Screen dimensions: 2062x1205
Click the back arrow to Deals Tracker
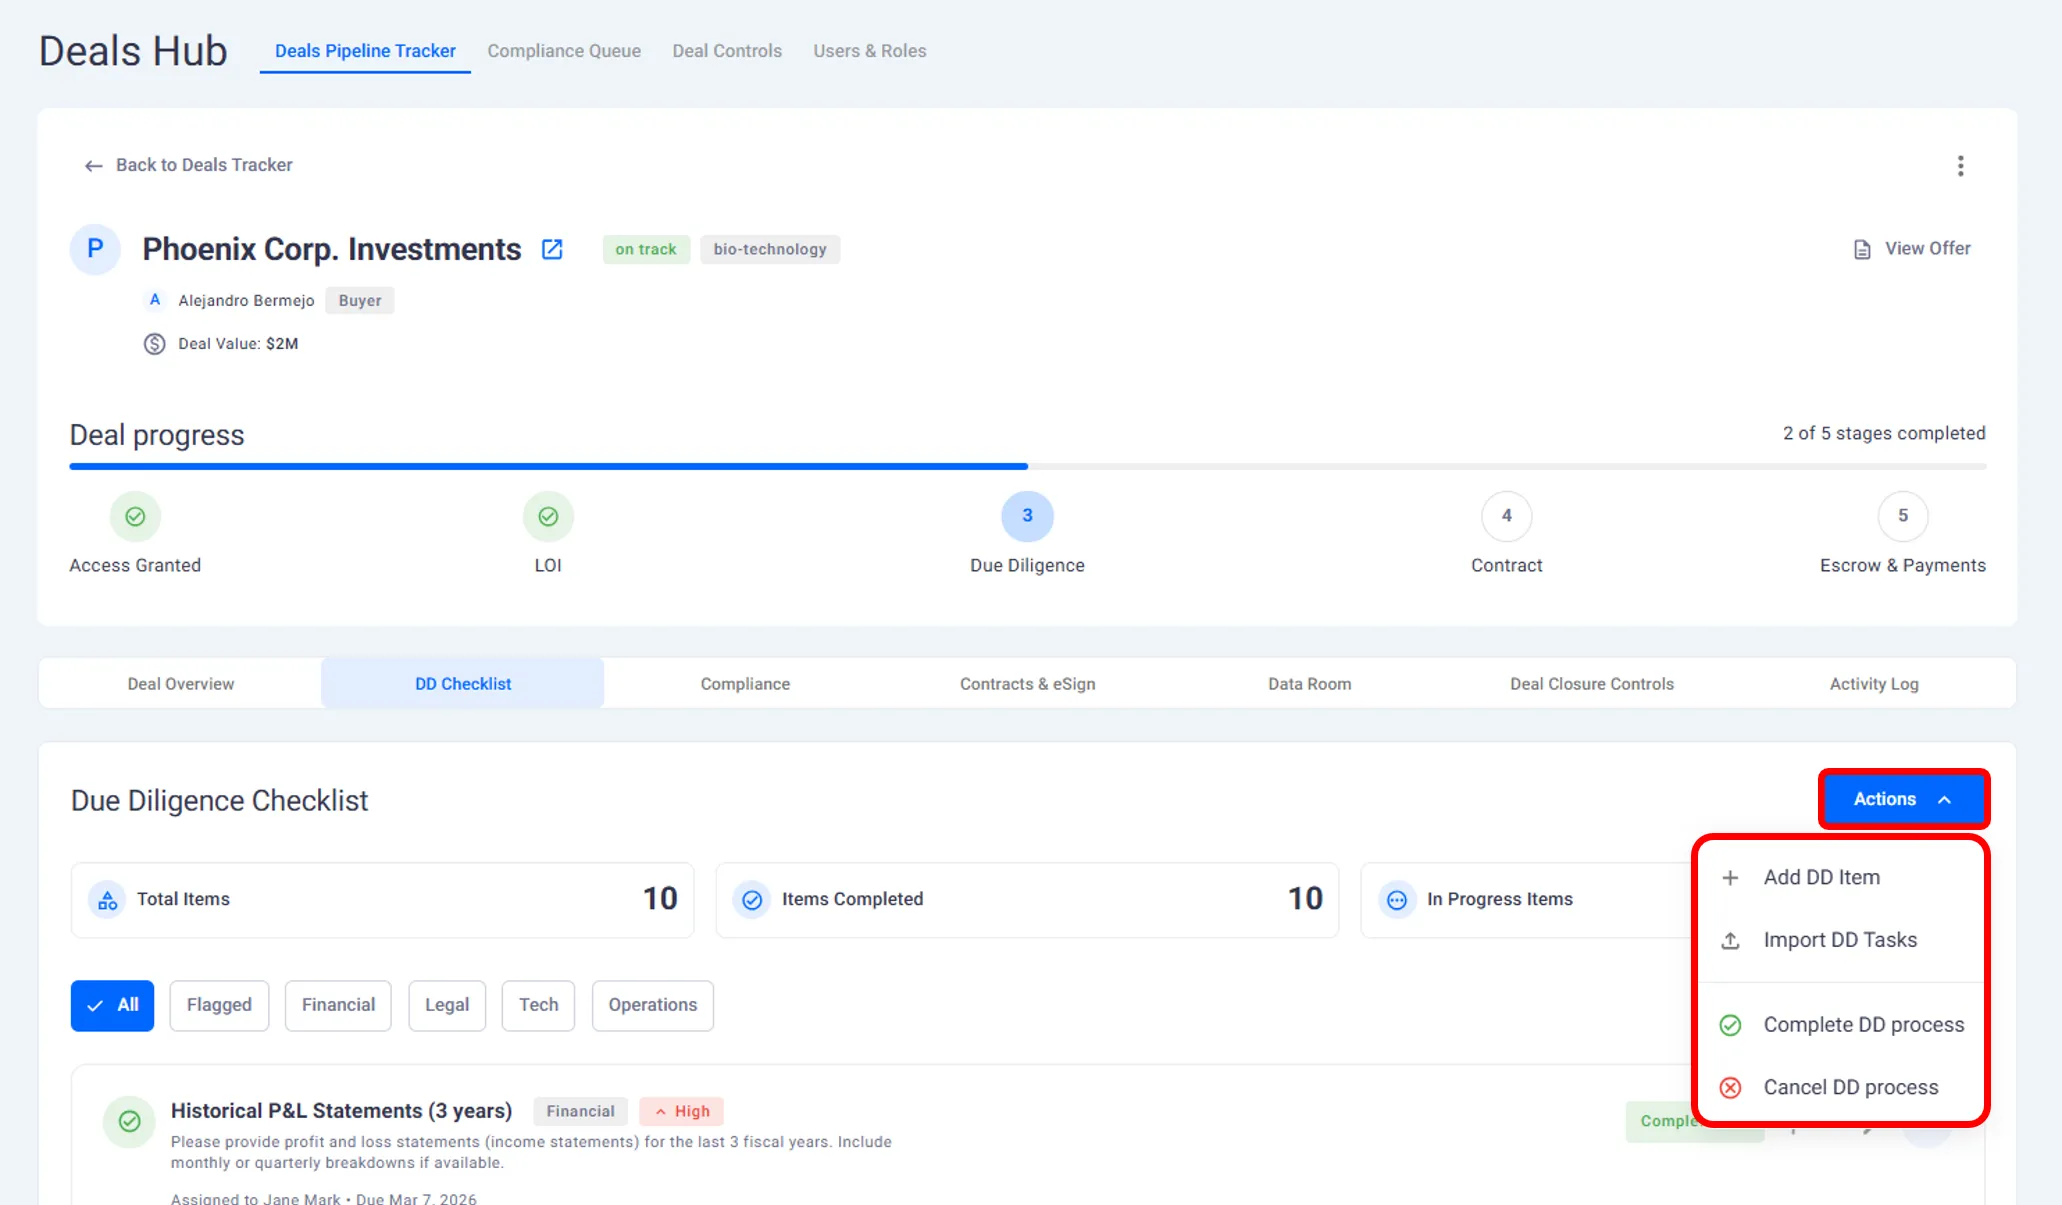(x=93, y=166)
